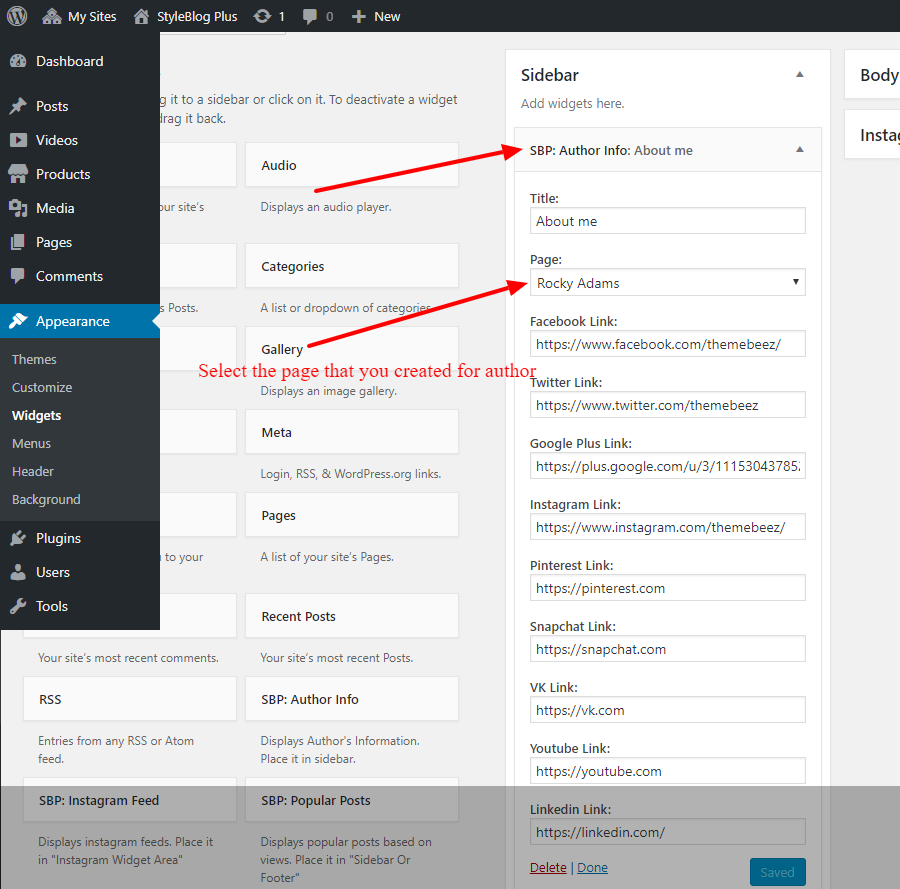Click the plus icon beside New
Viewport: 900px width, 889px height.
click(359, 17)
